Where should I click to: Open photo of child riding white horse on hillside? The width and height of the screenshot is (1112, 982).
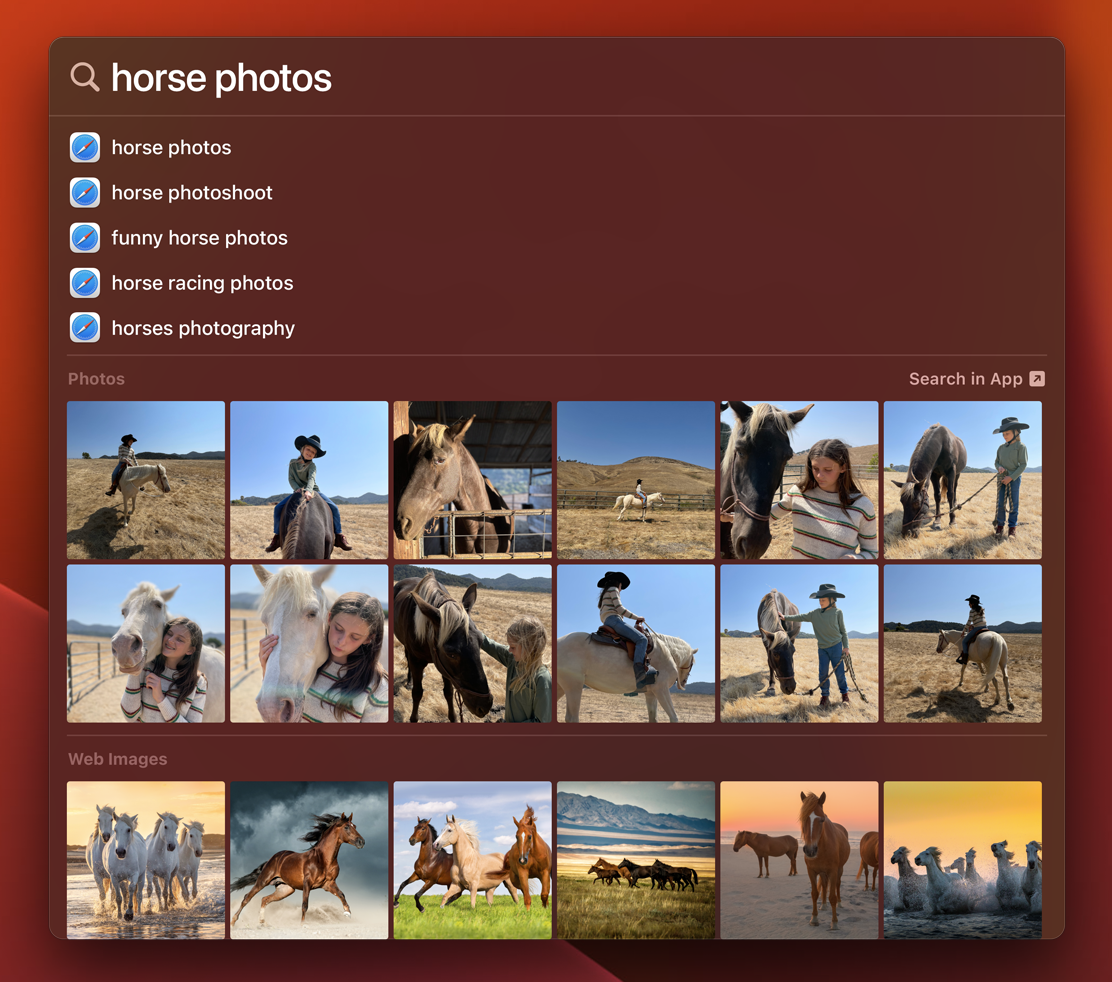coord(146,480)
